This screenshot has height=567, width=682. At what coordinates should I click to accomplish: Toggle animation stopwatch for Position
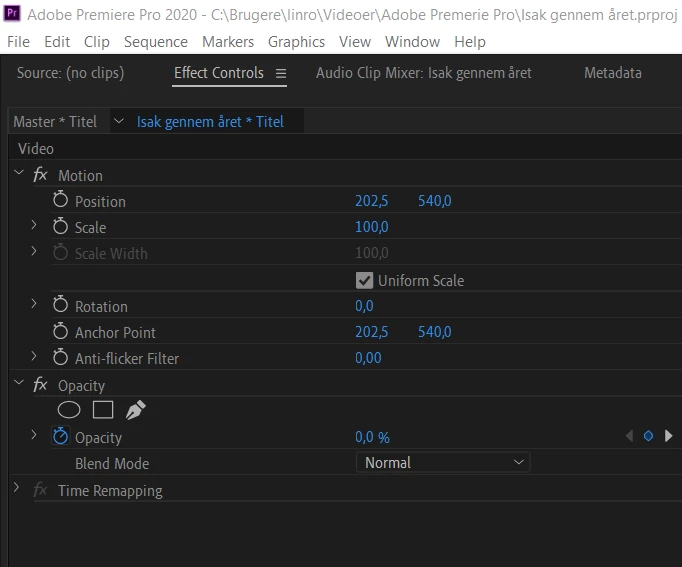point(60,200)
